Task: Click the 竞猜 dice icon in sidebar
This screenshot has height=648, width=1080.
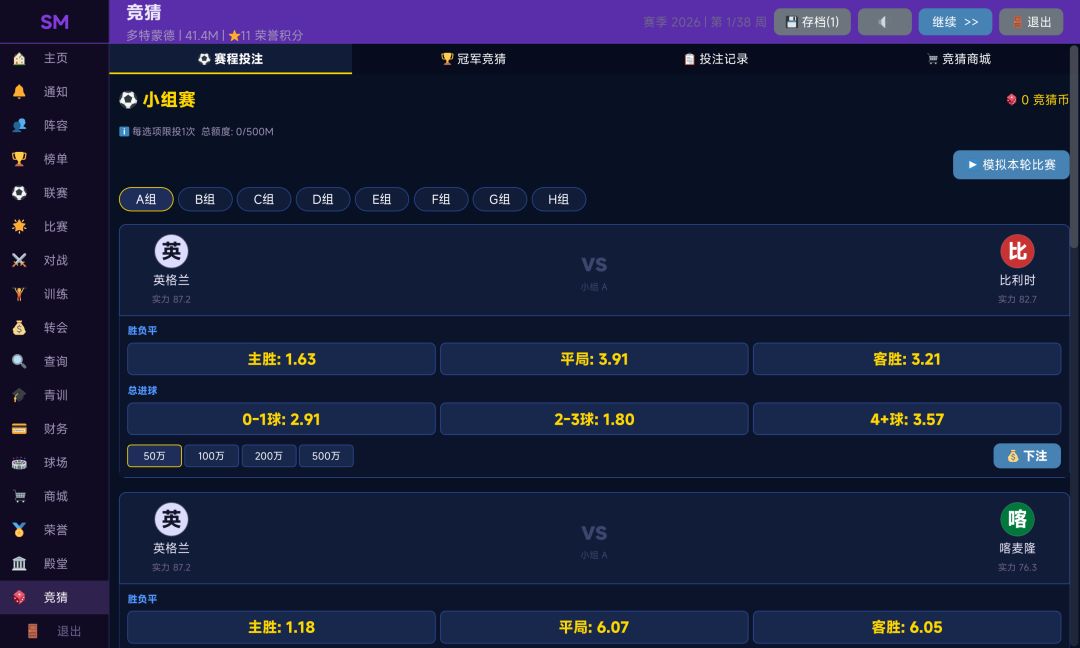Action: click(19, 598)
